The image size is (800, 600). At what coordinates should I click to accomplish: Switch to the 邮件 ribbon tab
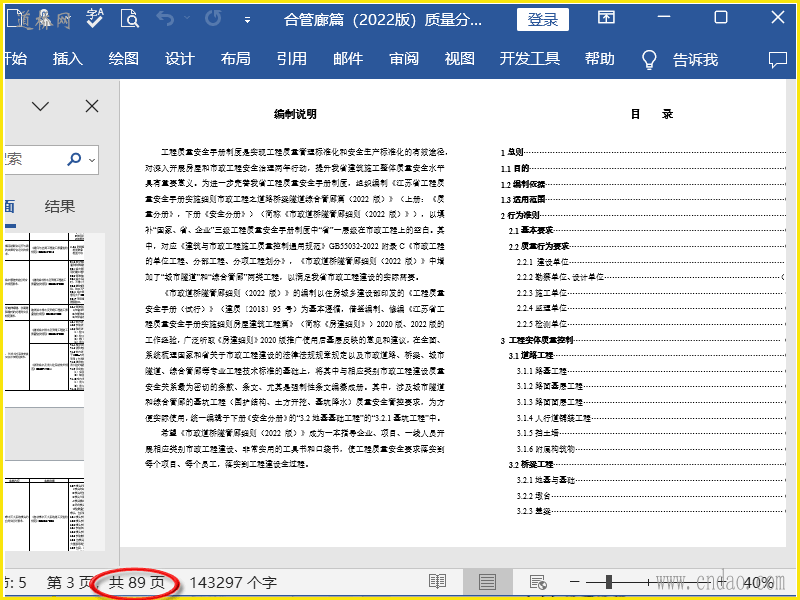pyautogui.click(x=348, y=59)
